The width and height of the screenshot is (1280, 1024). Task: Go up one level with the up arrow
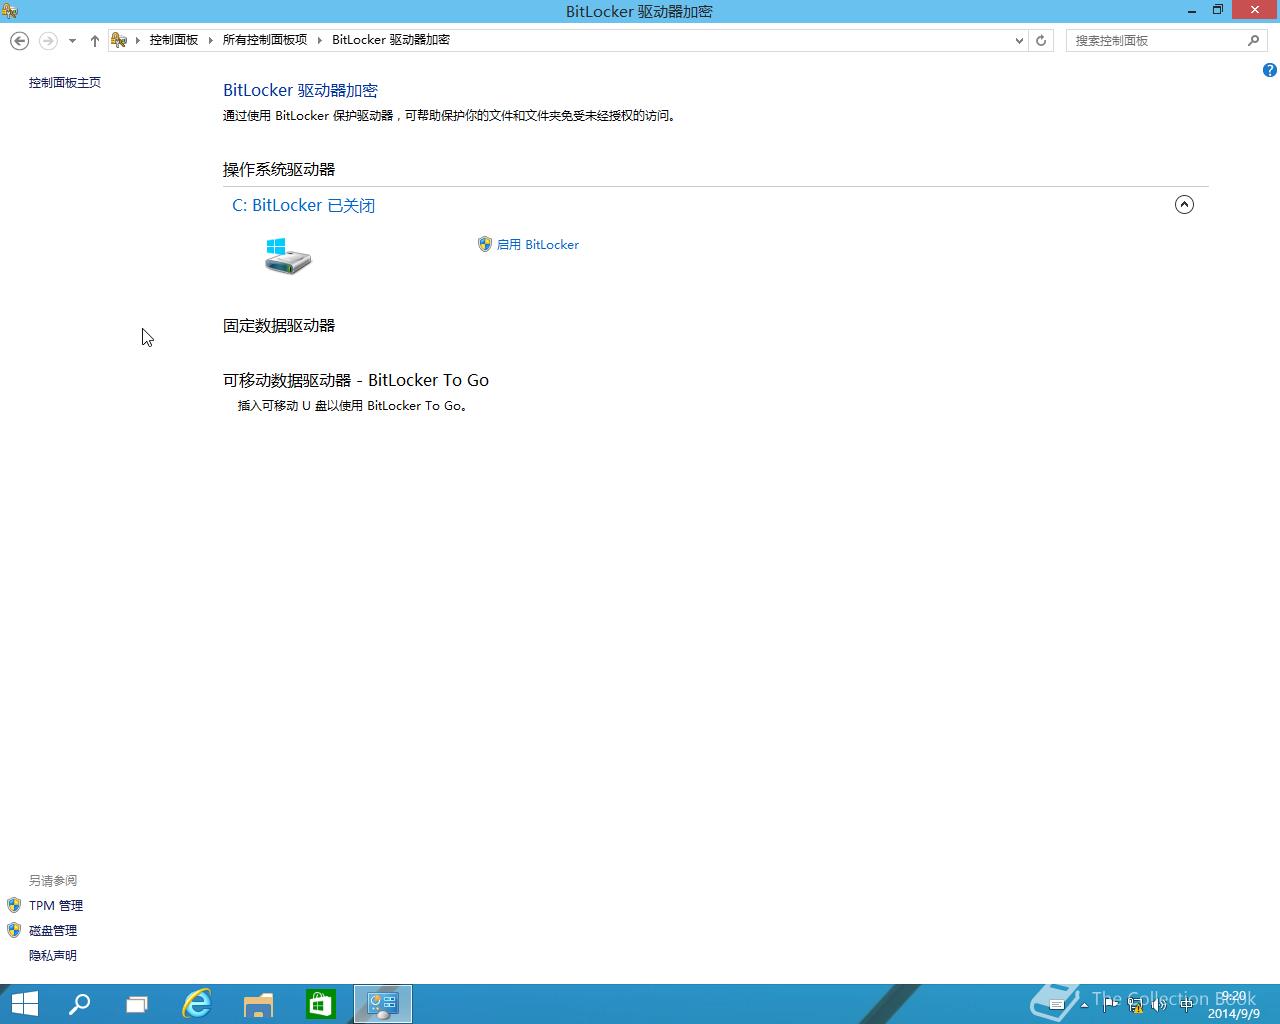[x=95, y=41]
